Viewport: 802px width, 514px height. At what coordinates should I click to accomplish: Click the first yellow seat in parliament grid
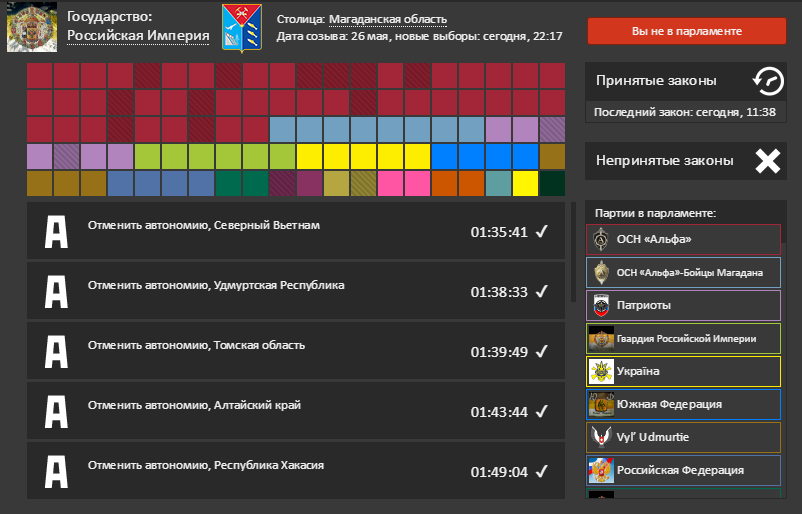click(x=309, y=156)
